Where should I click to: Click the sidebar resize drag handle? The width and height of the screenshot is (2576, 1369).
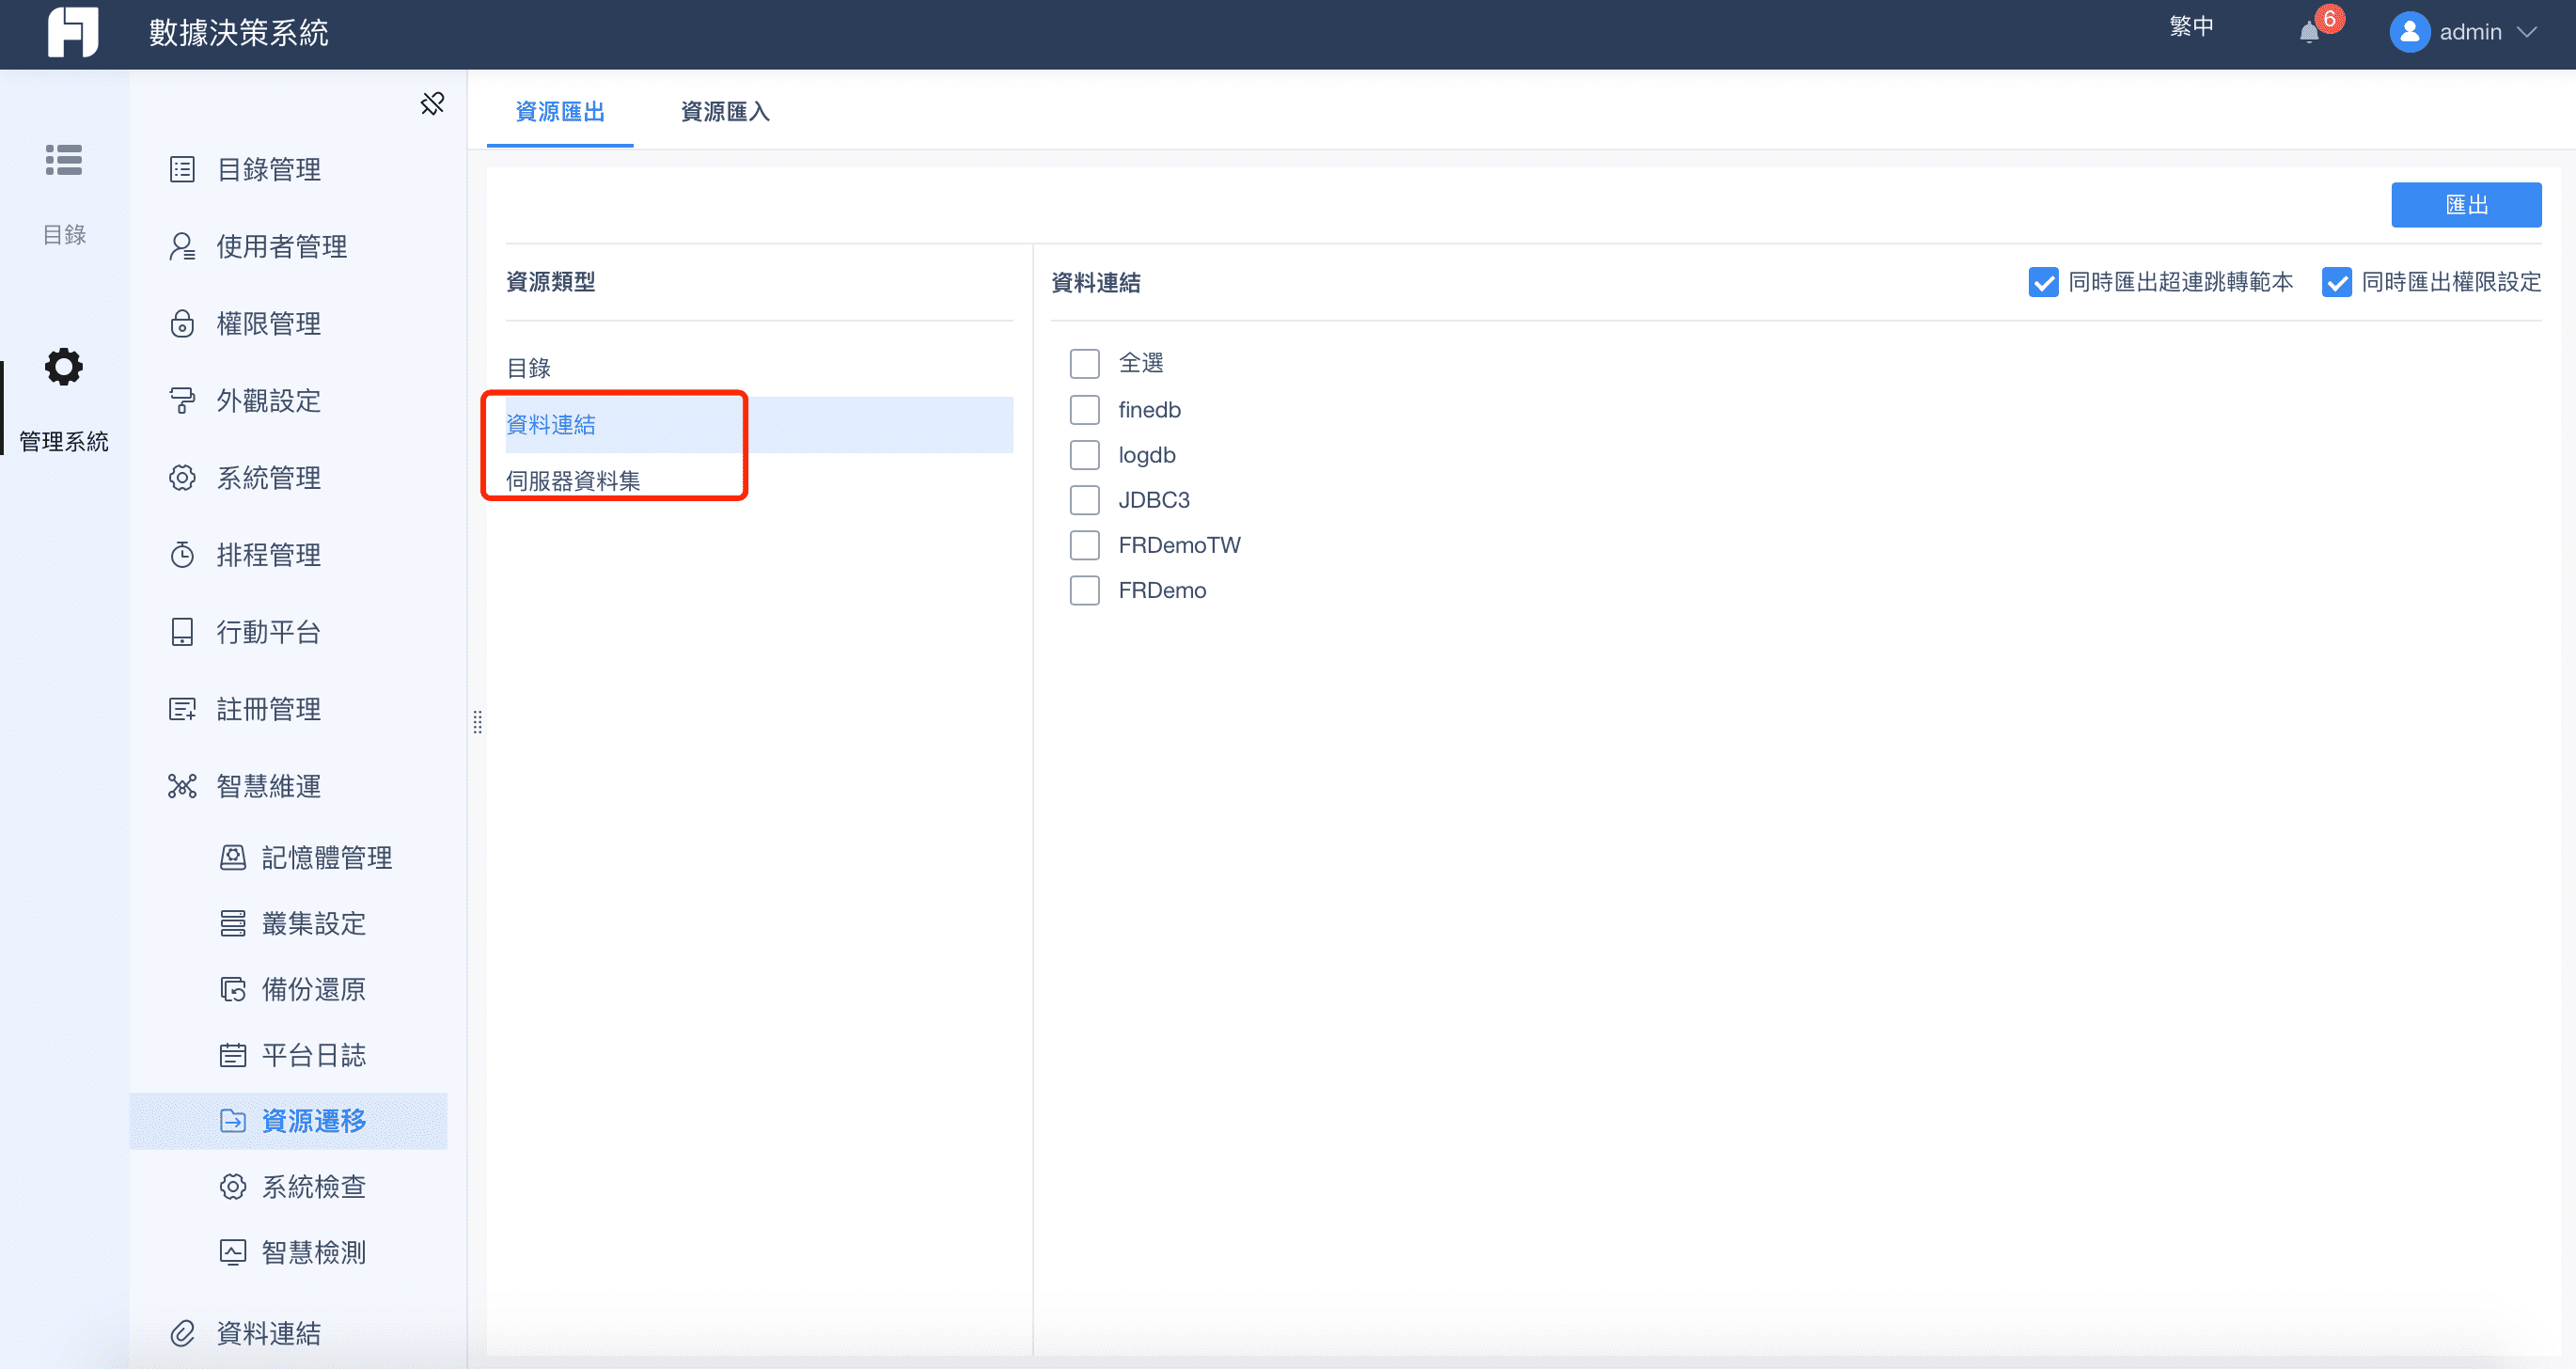tap(477, 722)
